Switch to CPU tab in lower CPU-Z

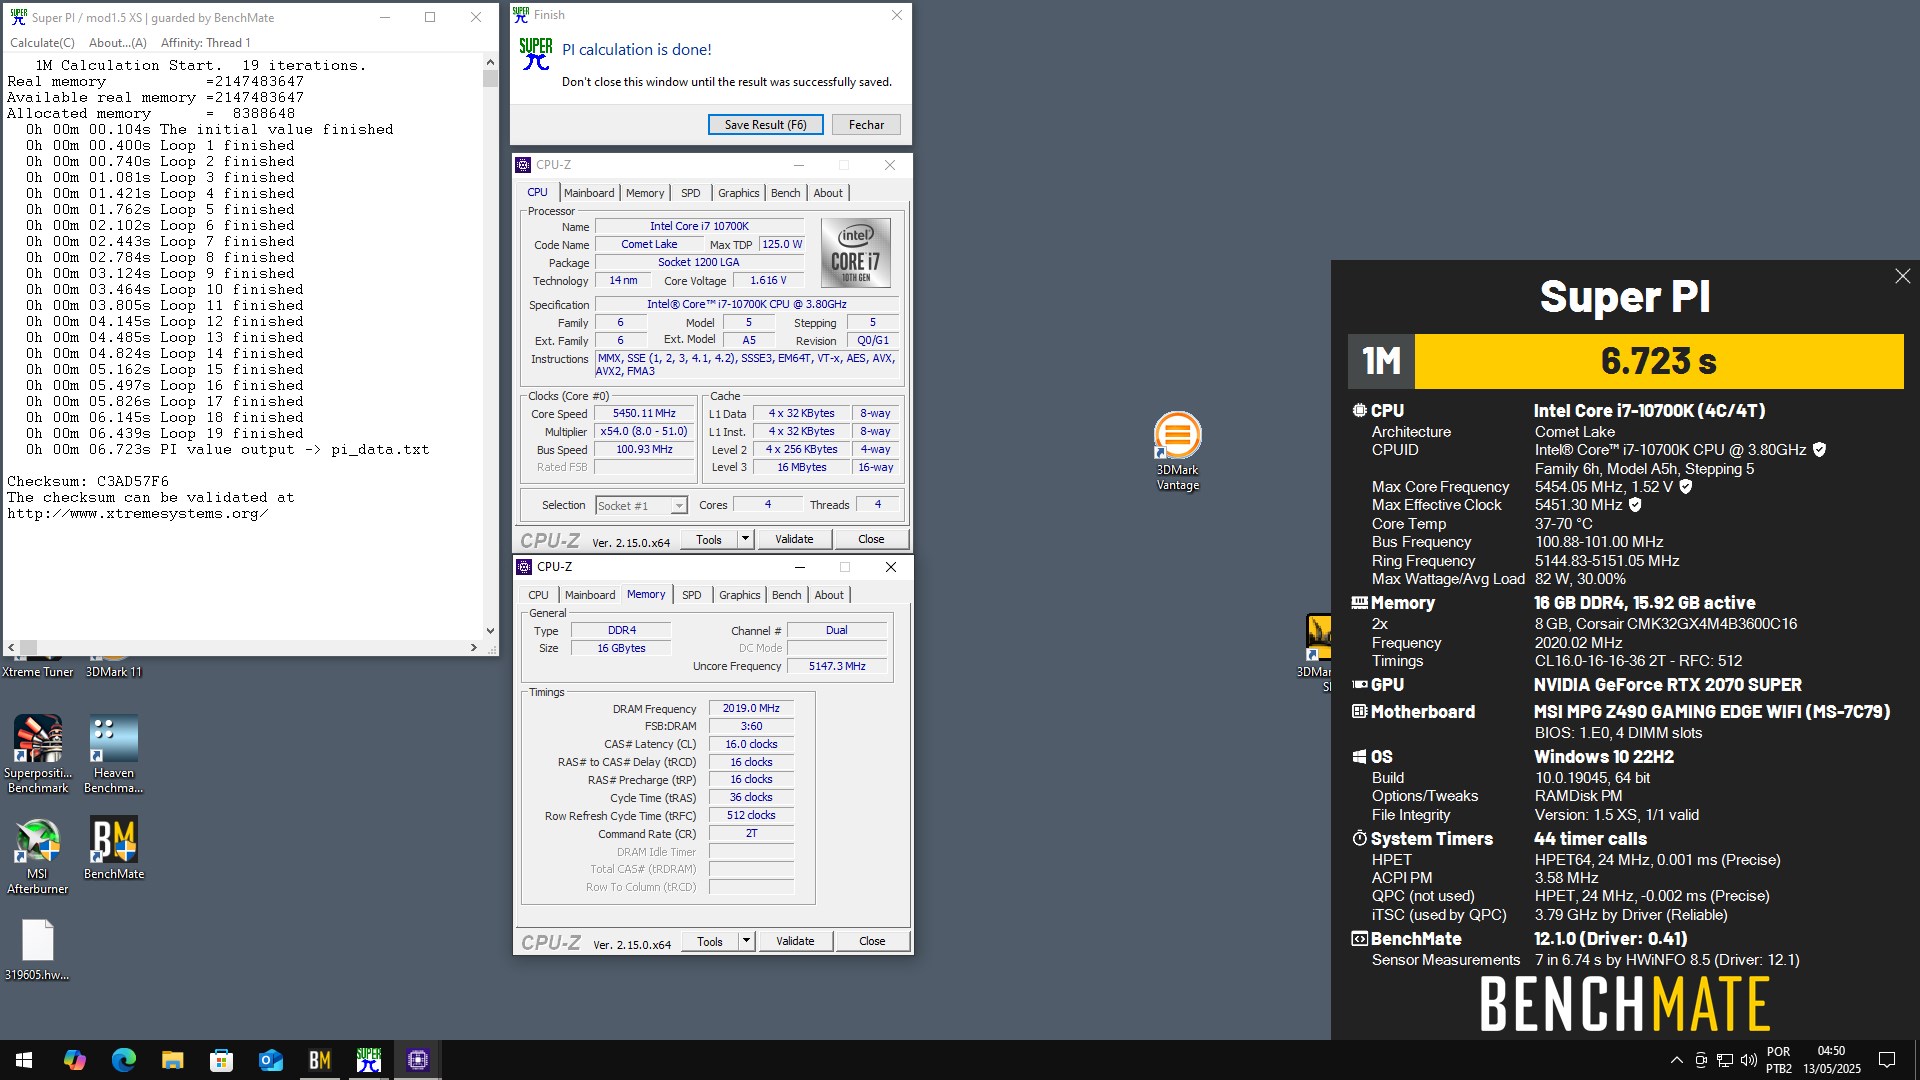[x=538, y=595]
